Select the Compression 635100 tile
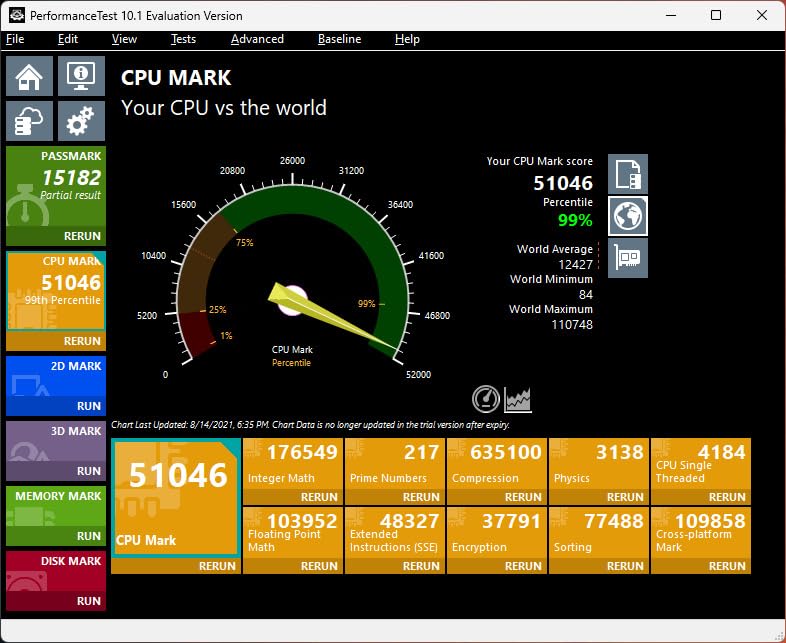Image resolution: width=786 pixels, height=643 pixels. [x=497, y=464]
